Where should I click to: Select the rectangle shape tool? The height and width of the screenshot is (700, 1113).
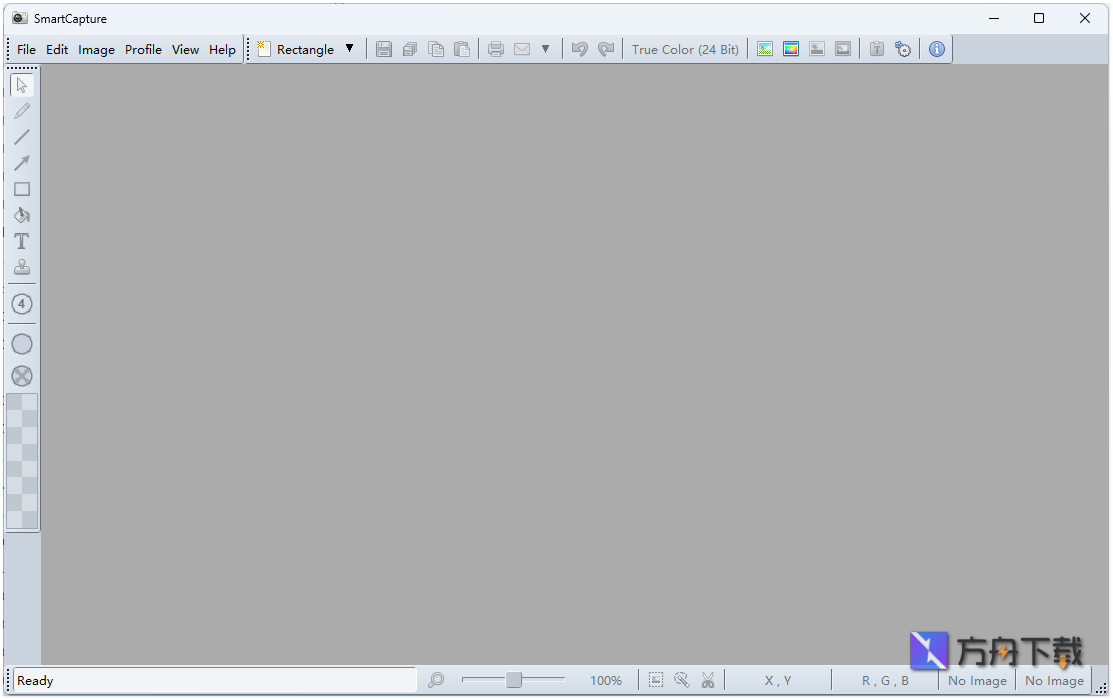pos(22,189)
